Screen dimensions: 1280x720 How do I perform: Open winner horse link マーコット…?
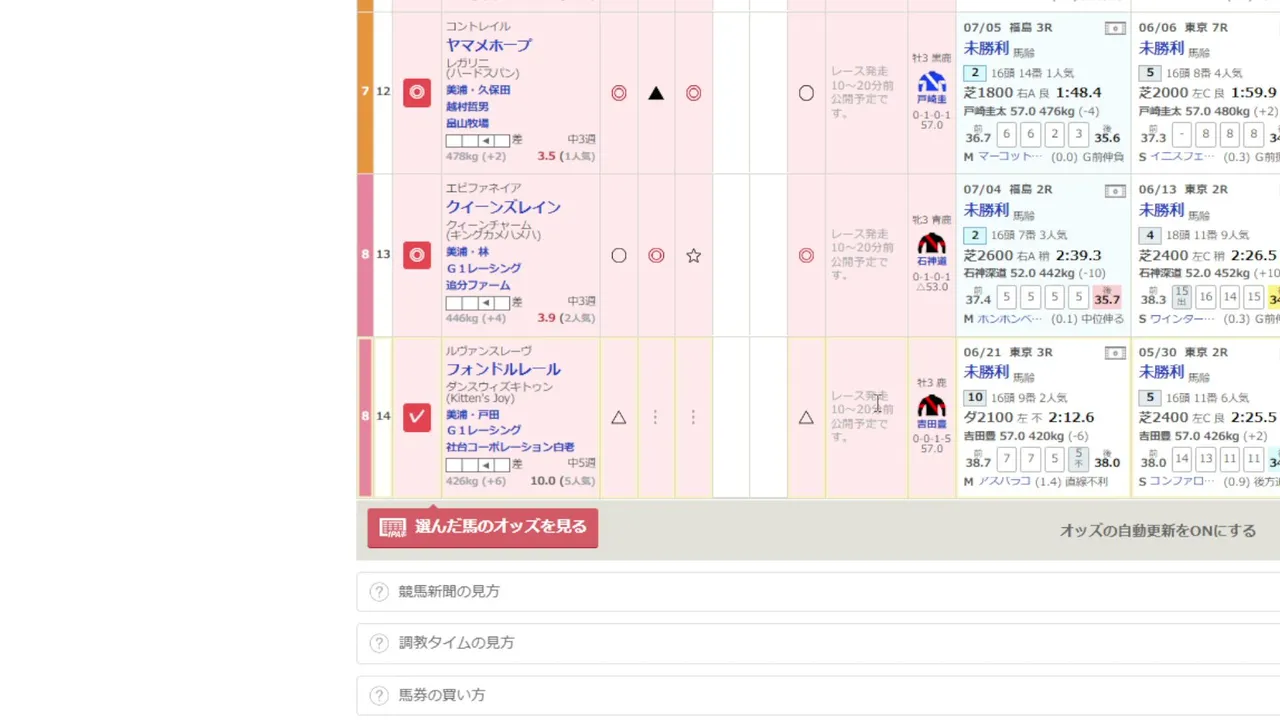coord(1010,157)
